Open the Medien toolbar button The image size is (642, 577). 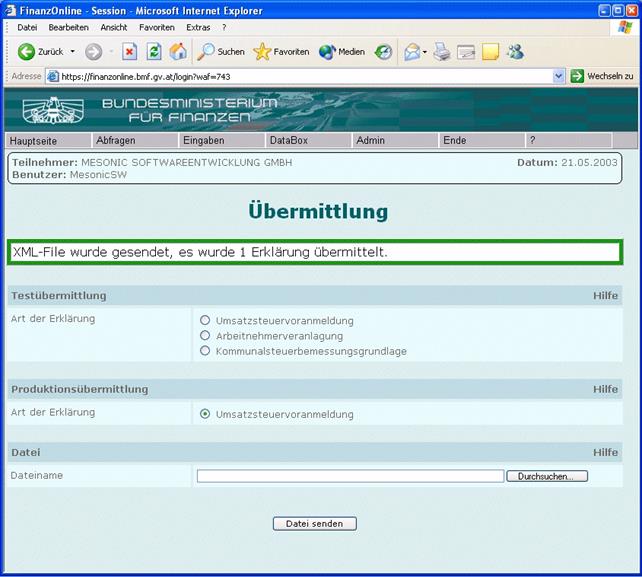pyautogui.click(x=342, y=52)
